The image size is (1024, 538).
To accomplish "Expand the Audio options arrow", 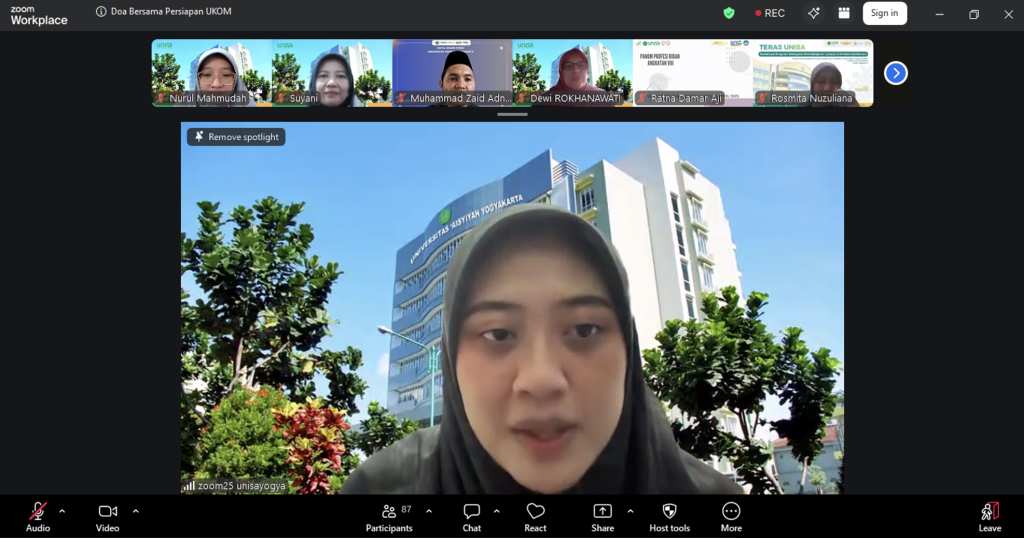I will coord(62,511).
